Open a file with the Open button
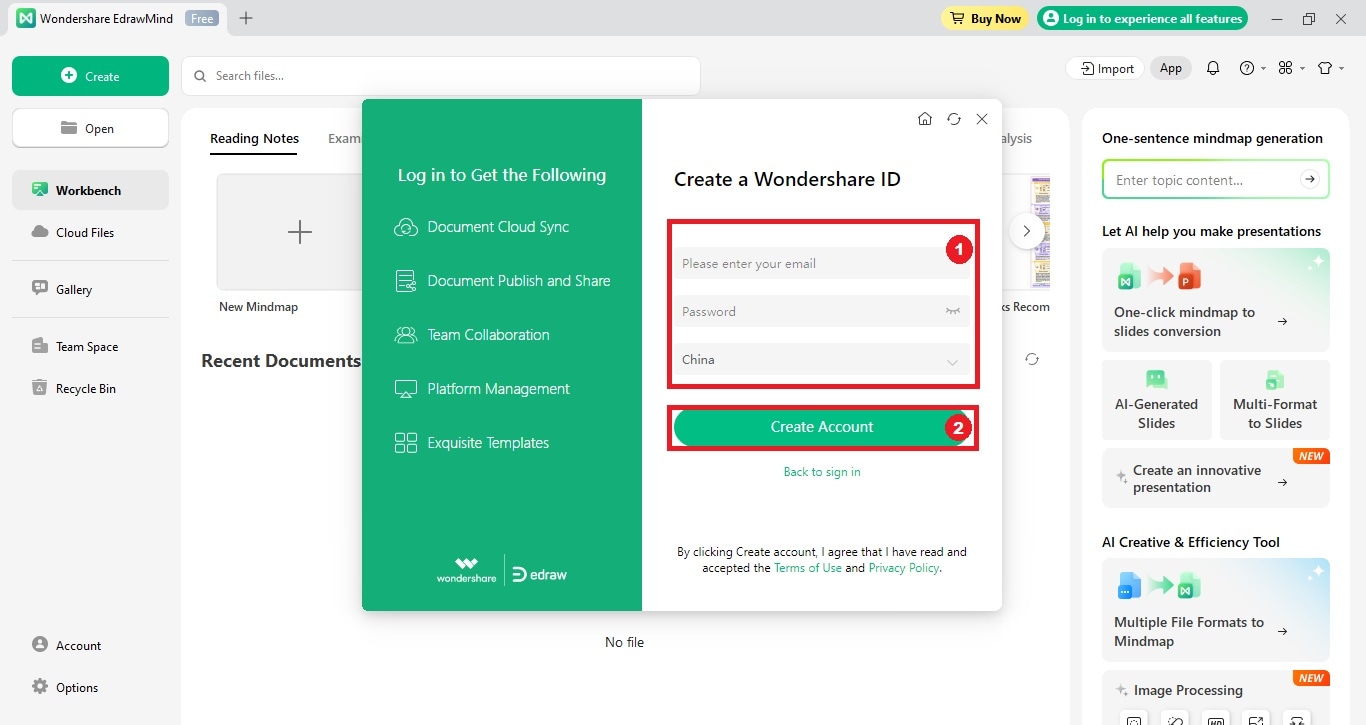Screen dimensions: 1366x725 click(x=90, y=128)
